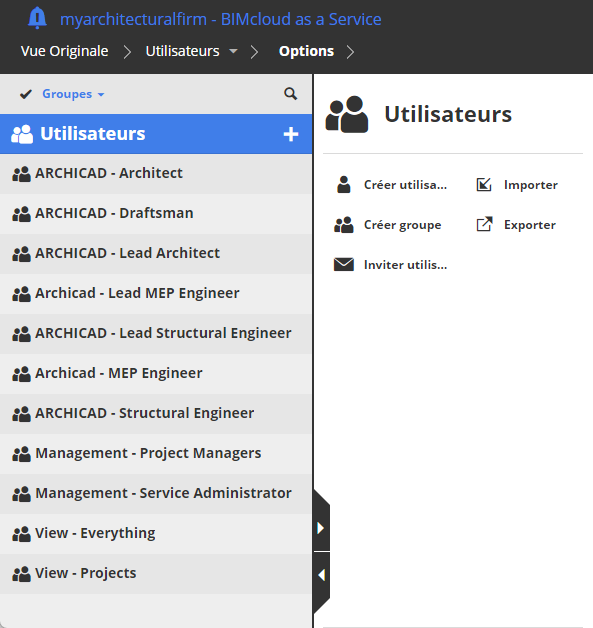Select ARCHICAD - Structural Engineer group

[x=156, y=414]
